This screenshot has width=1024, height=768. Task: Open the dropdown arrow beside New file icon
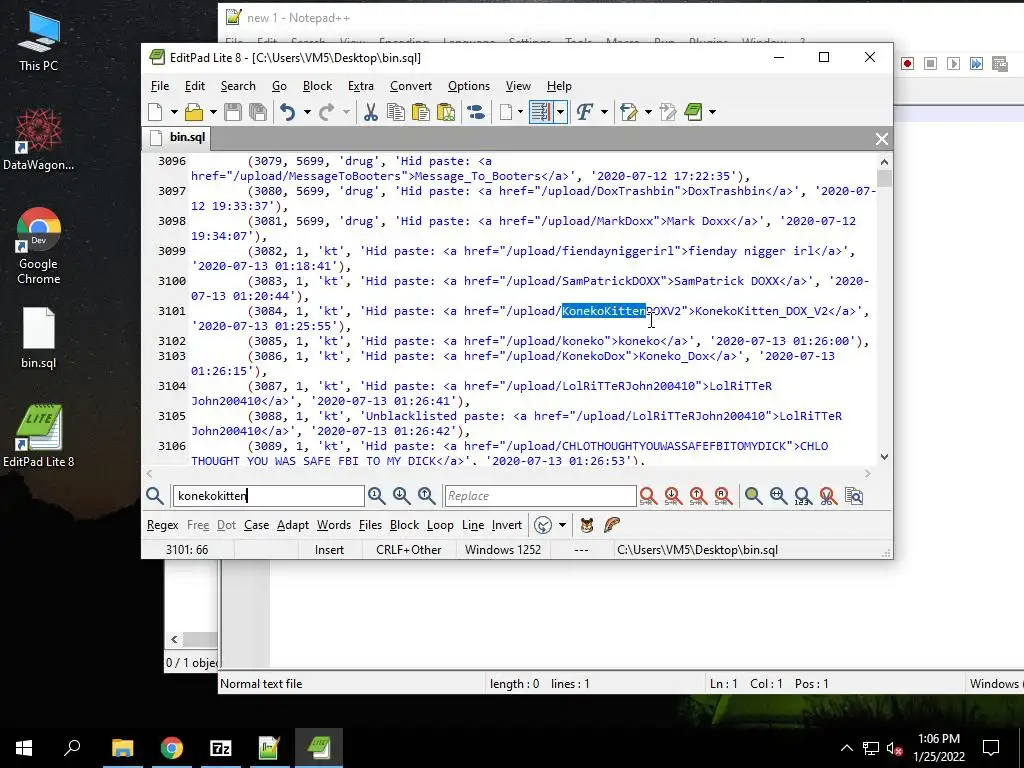(x=174, y=112)
